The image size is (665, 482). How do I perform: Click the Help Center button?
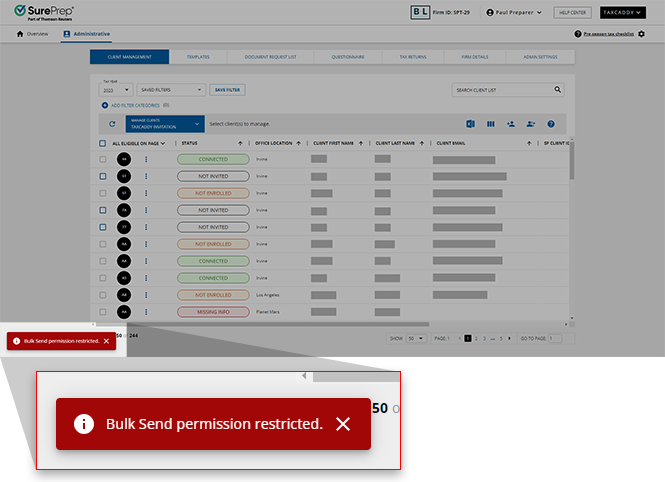coord(573,13)
